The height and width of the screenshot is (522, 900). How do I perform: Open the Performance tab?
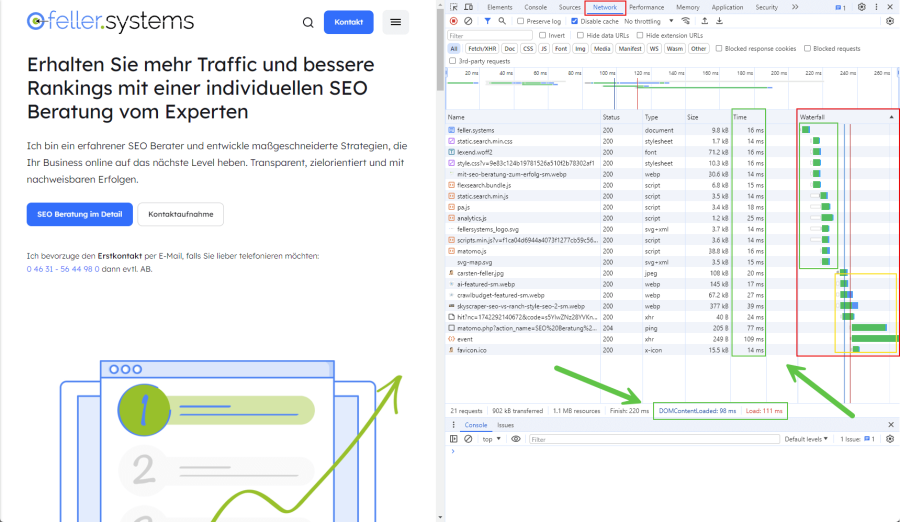pos(646,7)
